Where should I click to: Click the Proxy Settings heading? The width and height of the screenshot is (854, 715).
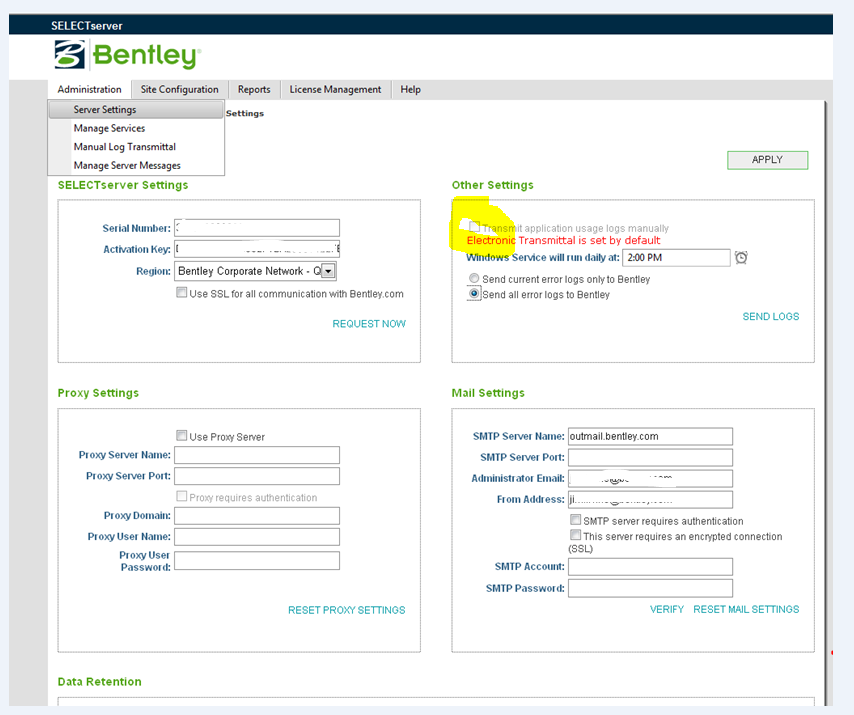tap(98, 393)
